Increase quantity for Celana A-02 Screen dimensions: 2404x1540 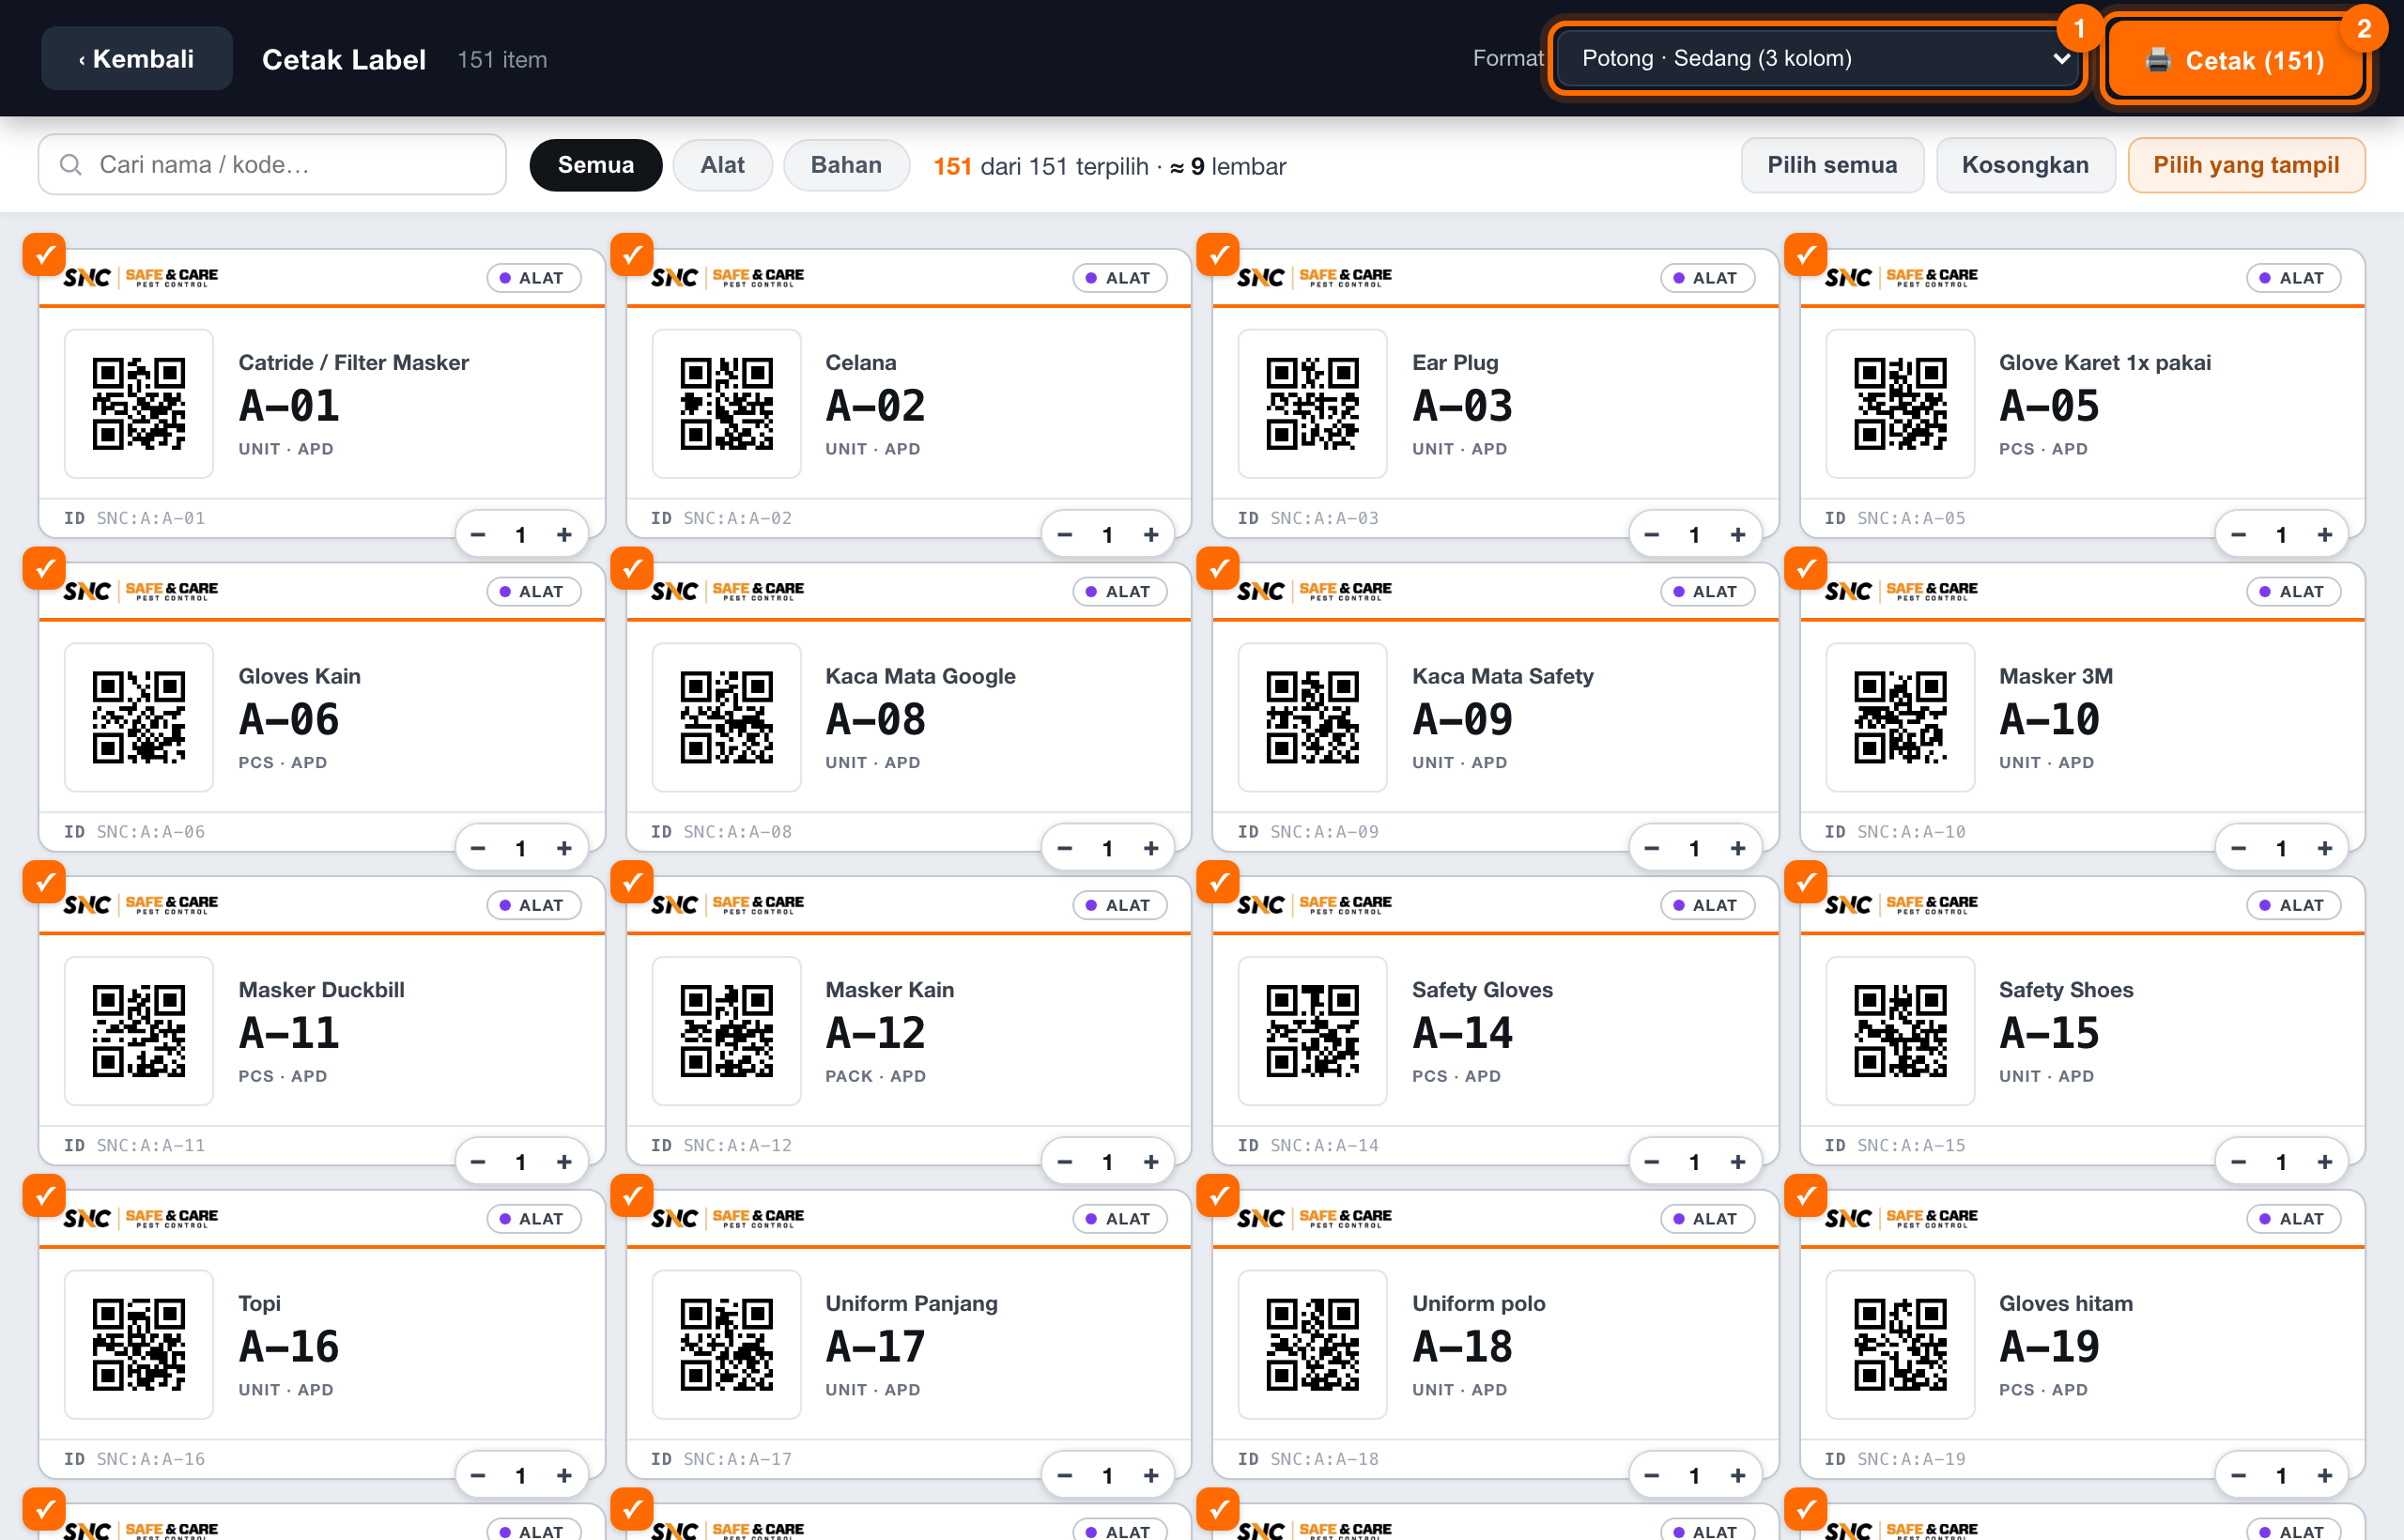pos(1151,535)
